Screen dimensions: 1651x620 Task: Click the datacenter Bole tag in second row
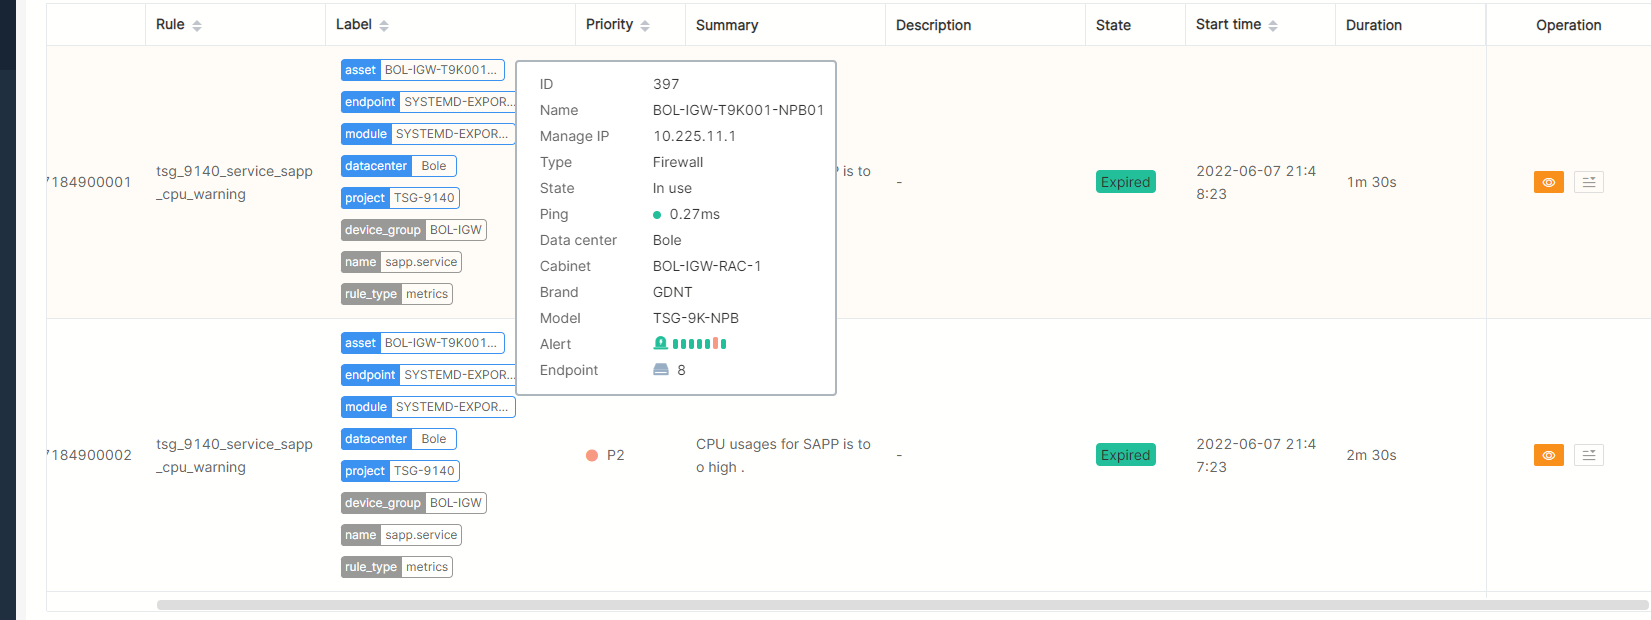point(398,439)
